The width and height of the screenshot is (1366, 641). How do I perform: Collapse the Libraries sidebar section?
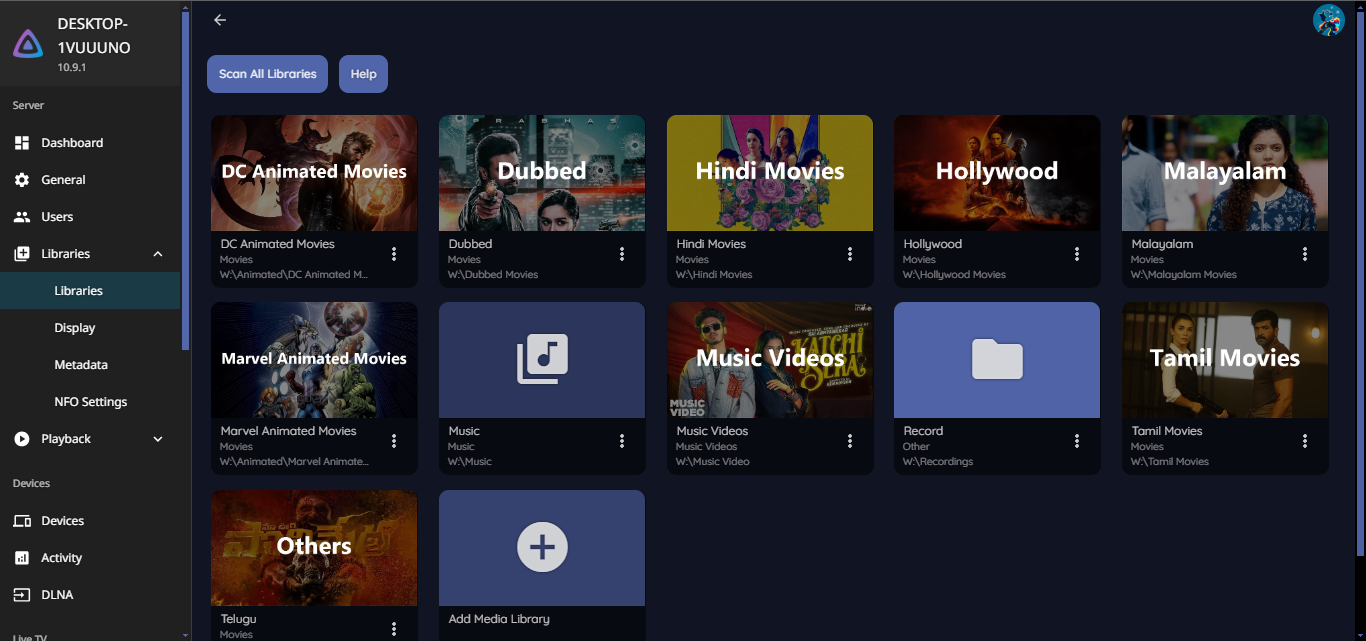(x=157, y=254)
